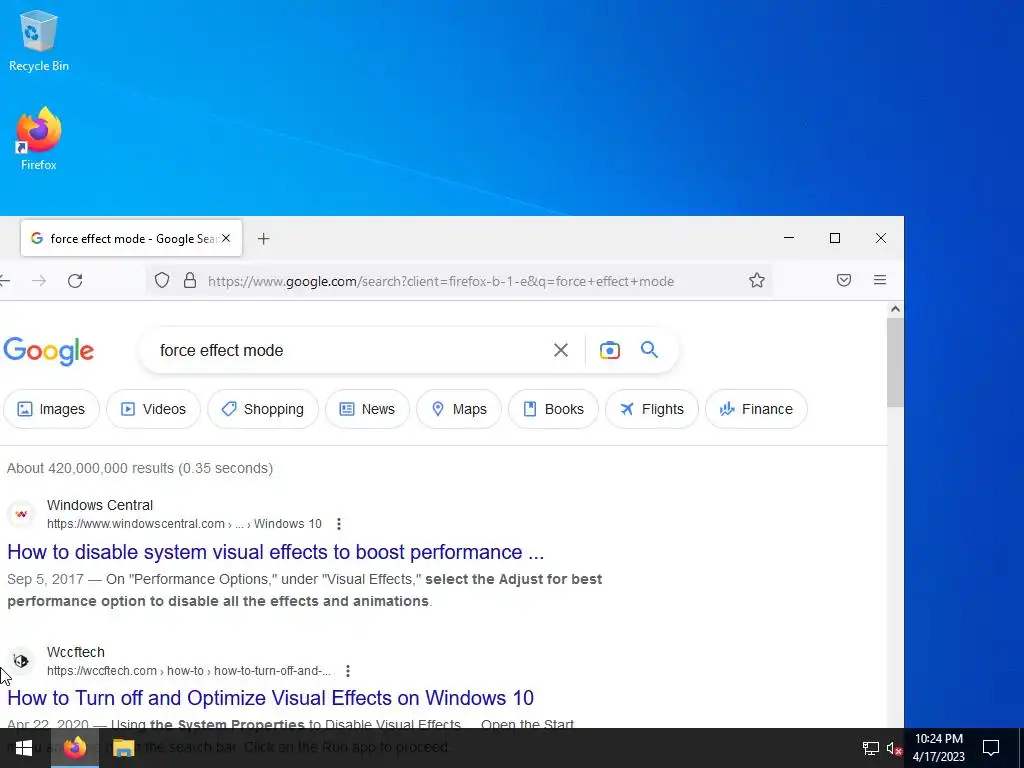
Task: Click the page vertical scrollbar thumb
Action: [x=895, y=362]
